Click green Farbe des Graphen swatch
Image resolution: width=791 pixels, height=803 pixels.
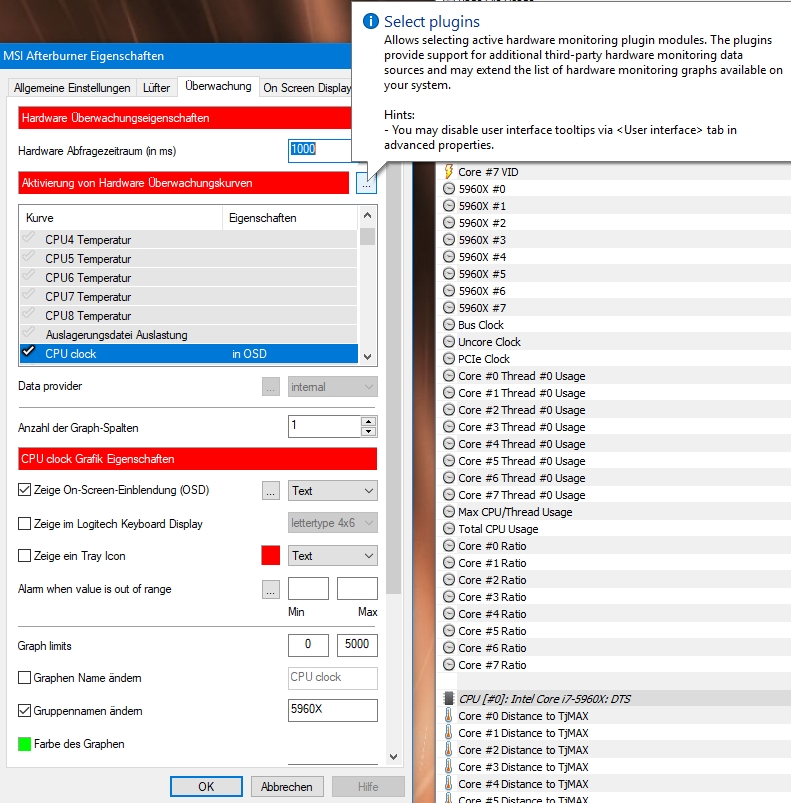tap(24, 744)
